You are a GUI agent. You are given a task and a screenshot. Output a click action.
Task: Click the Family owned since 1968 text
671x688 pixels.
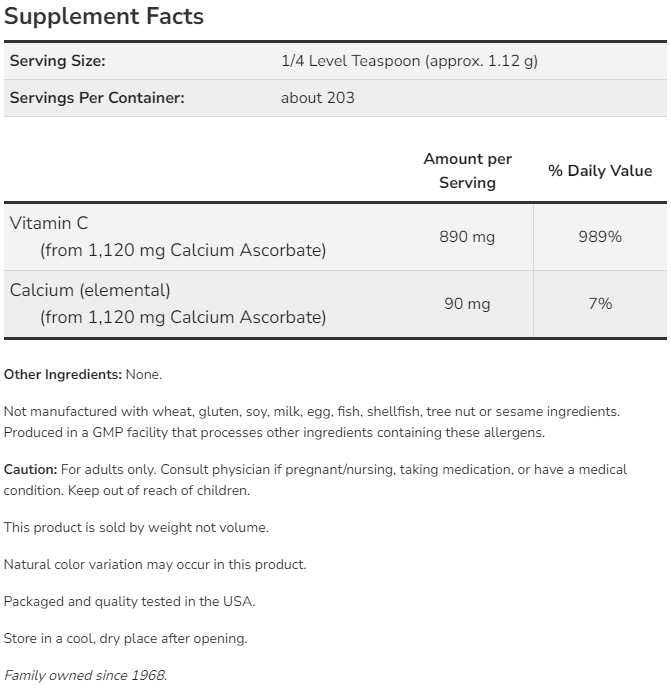85,675
